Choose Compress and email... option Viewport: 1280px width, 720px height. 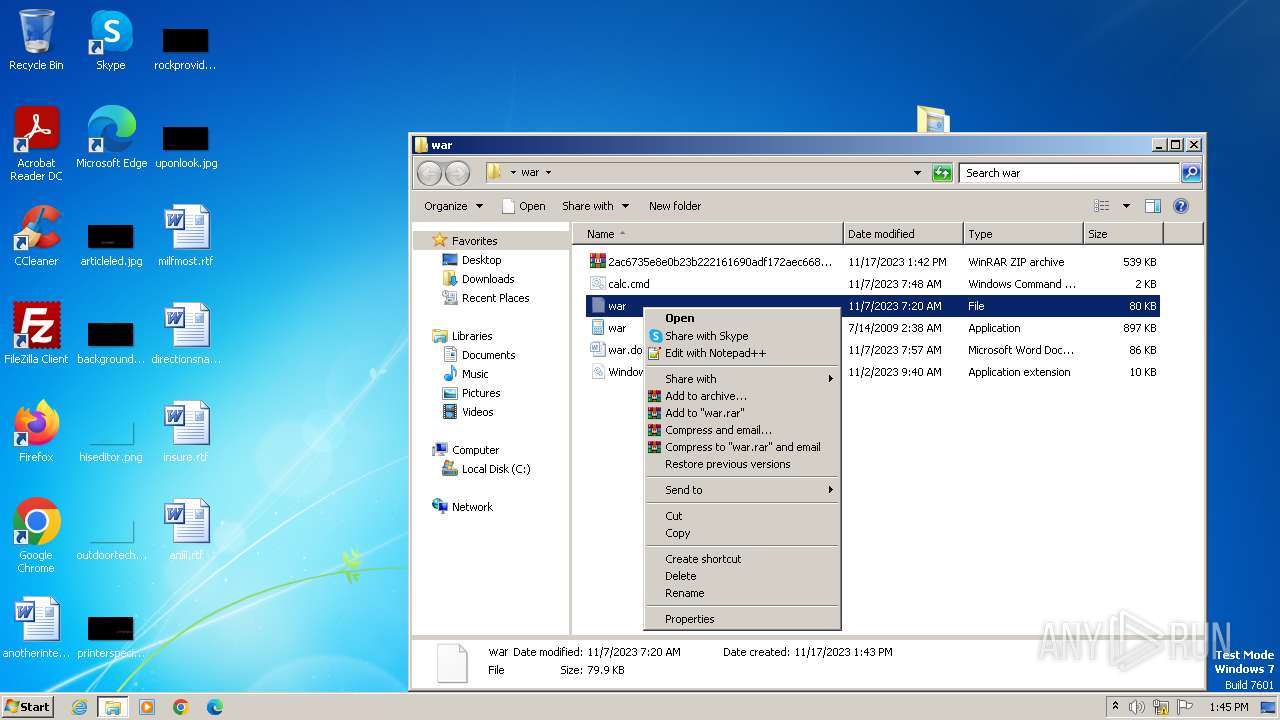[741, 430]
